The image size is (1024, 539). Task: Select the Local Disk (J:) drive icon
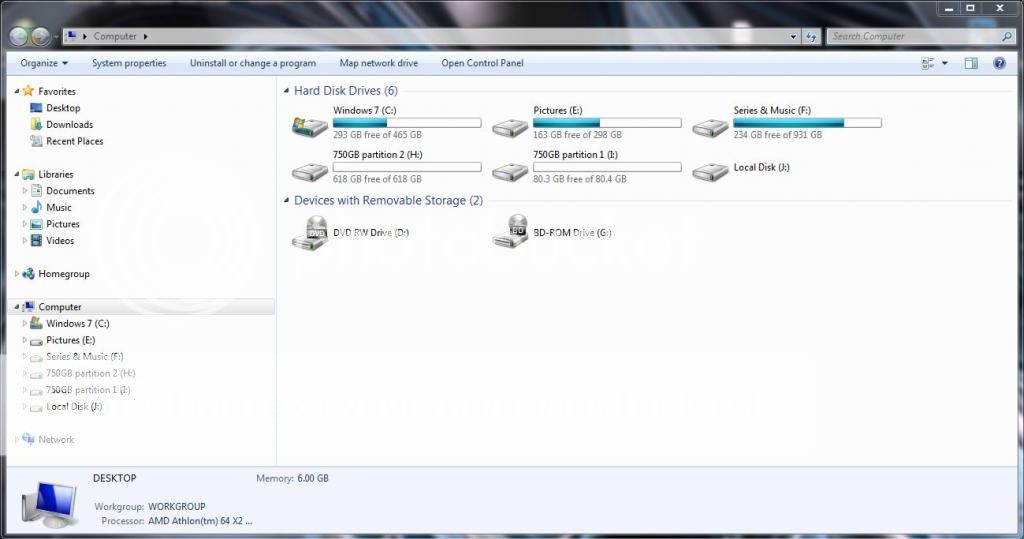point(711,172)
